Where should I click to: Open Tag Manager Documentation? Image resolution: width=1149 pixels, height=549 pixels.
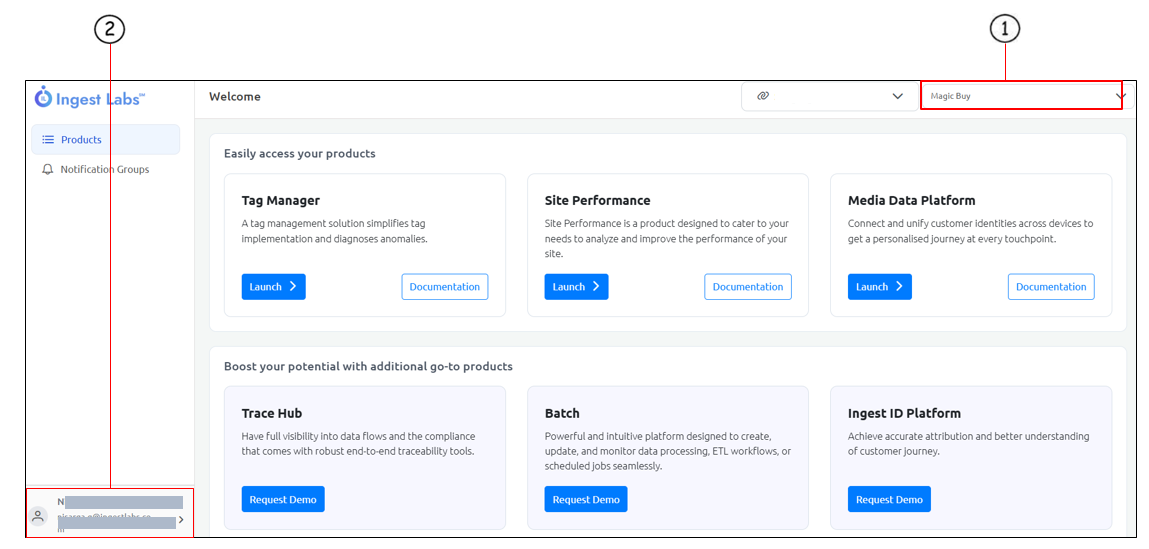[444, 287]
